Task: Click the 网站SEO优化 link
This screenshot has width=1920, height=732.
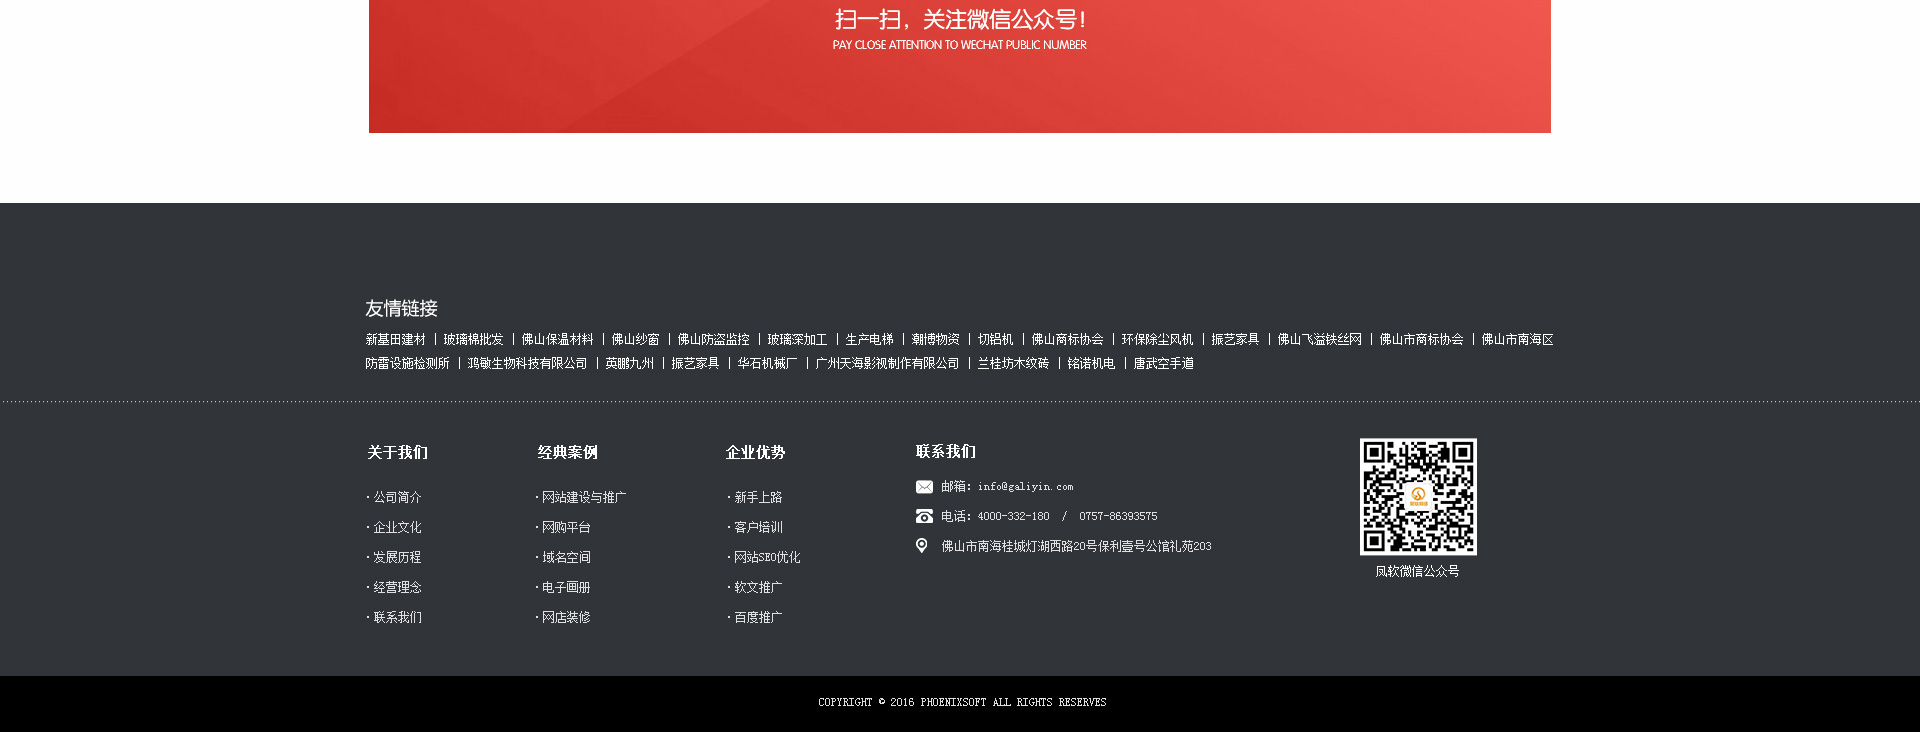Action: pos(767,558)
